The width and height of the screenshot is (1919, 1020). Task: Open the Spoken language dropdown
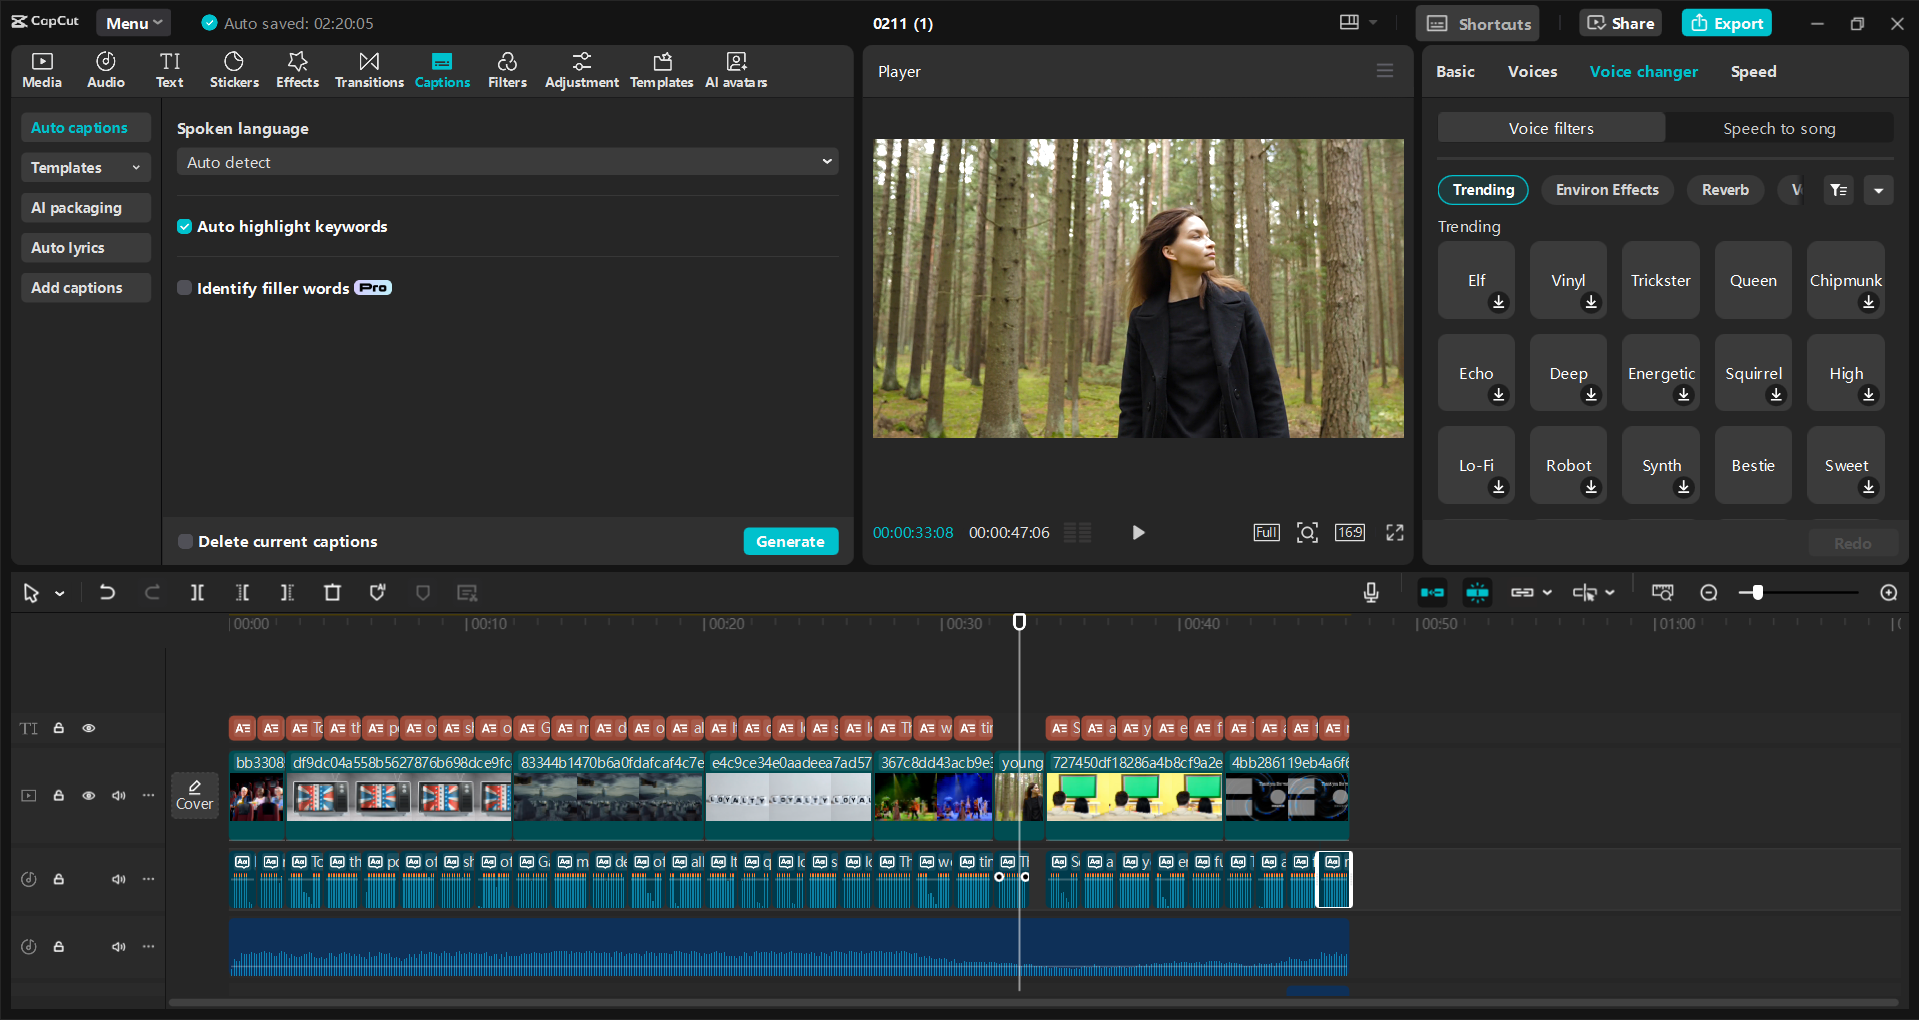[x=507, y=161]
